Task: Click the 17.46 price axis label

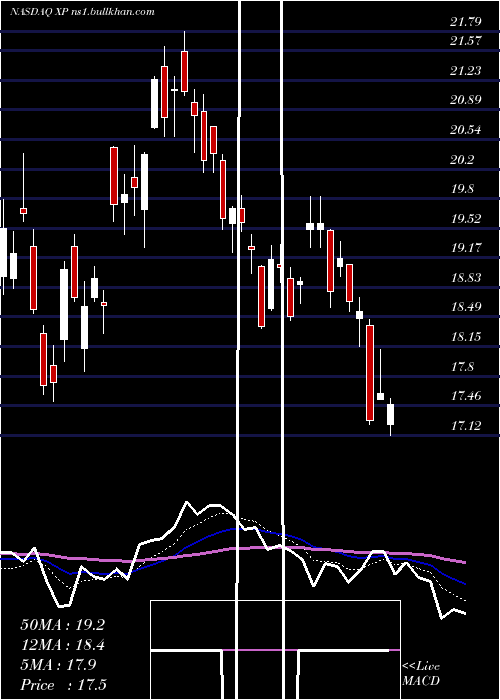Action: pyautogui.click(x=466, y=396)
